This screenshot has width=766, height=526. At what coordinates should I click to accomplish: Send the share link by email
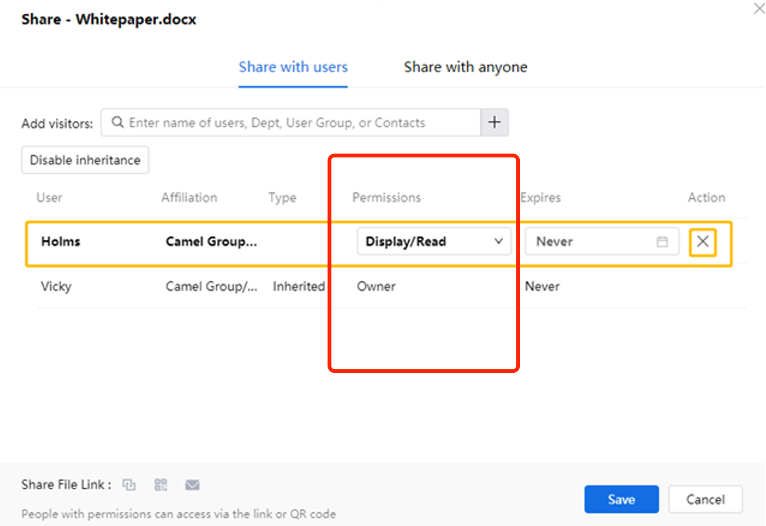click(192, 485)
